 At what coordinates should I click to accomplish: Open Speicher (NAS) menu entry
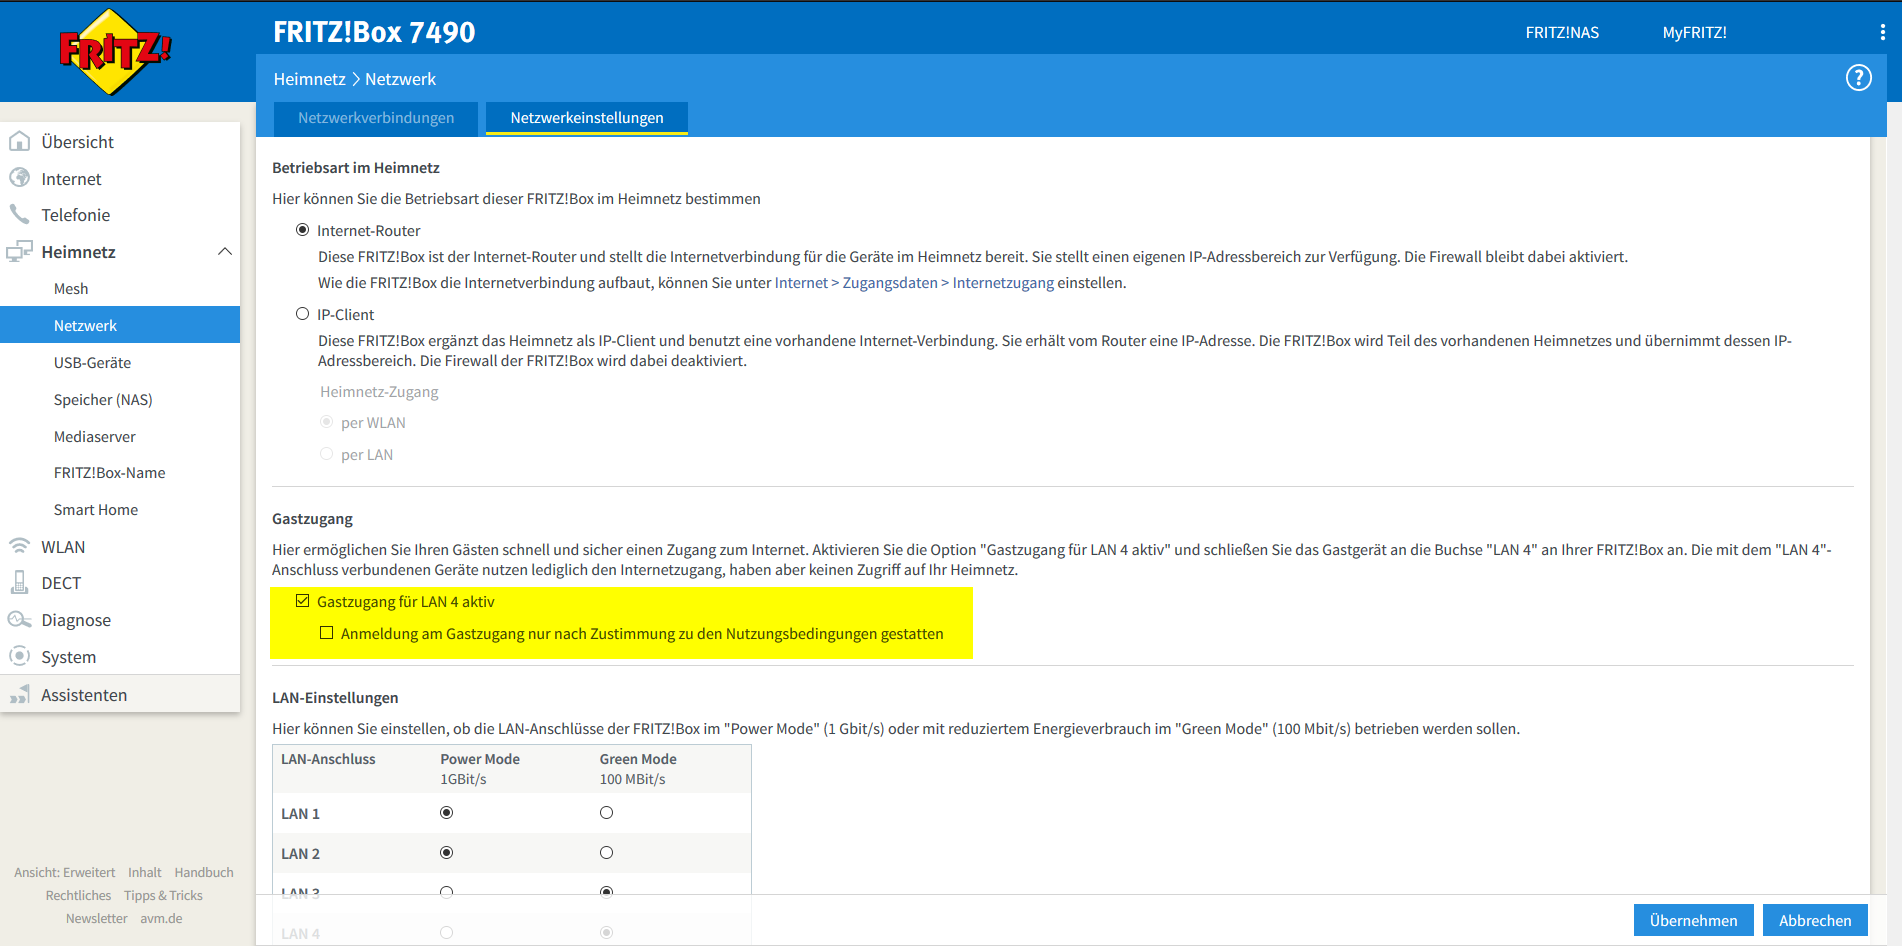(103, 400)
